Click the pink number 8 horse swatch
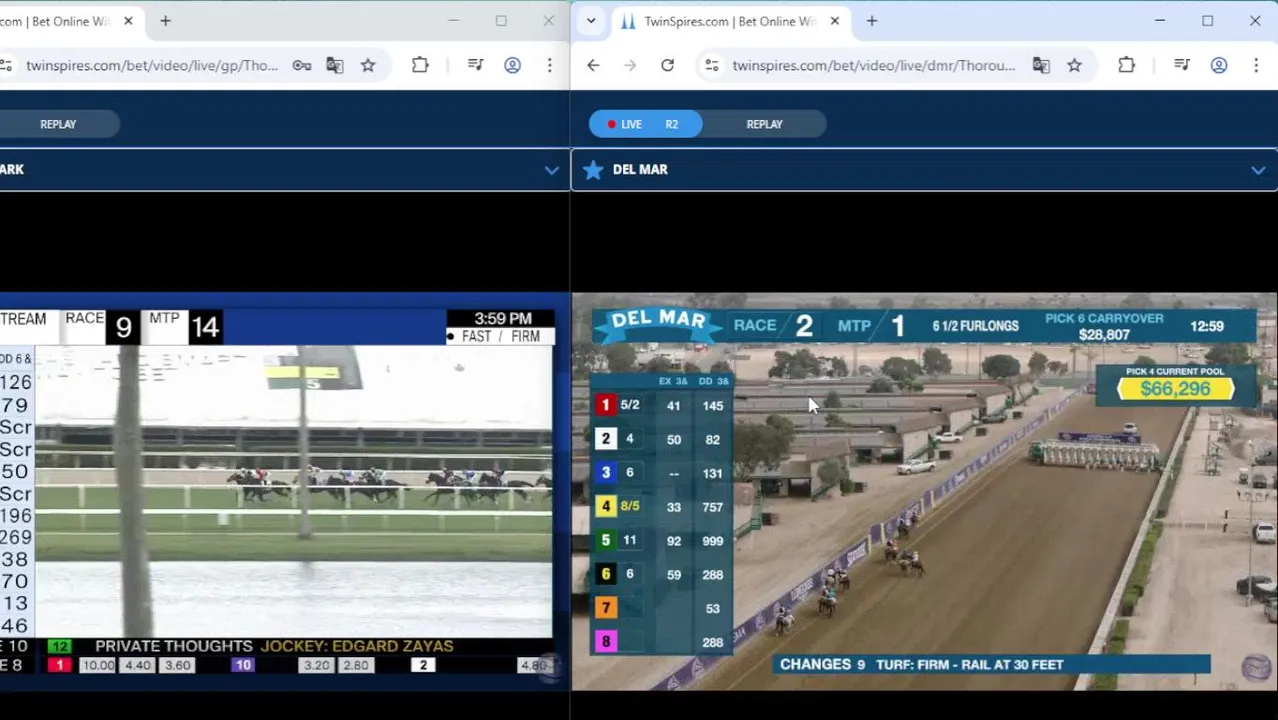The image size is (1278, 720). coord(605,641)
